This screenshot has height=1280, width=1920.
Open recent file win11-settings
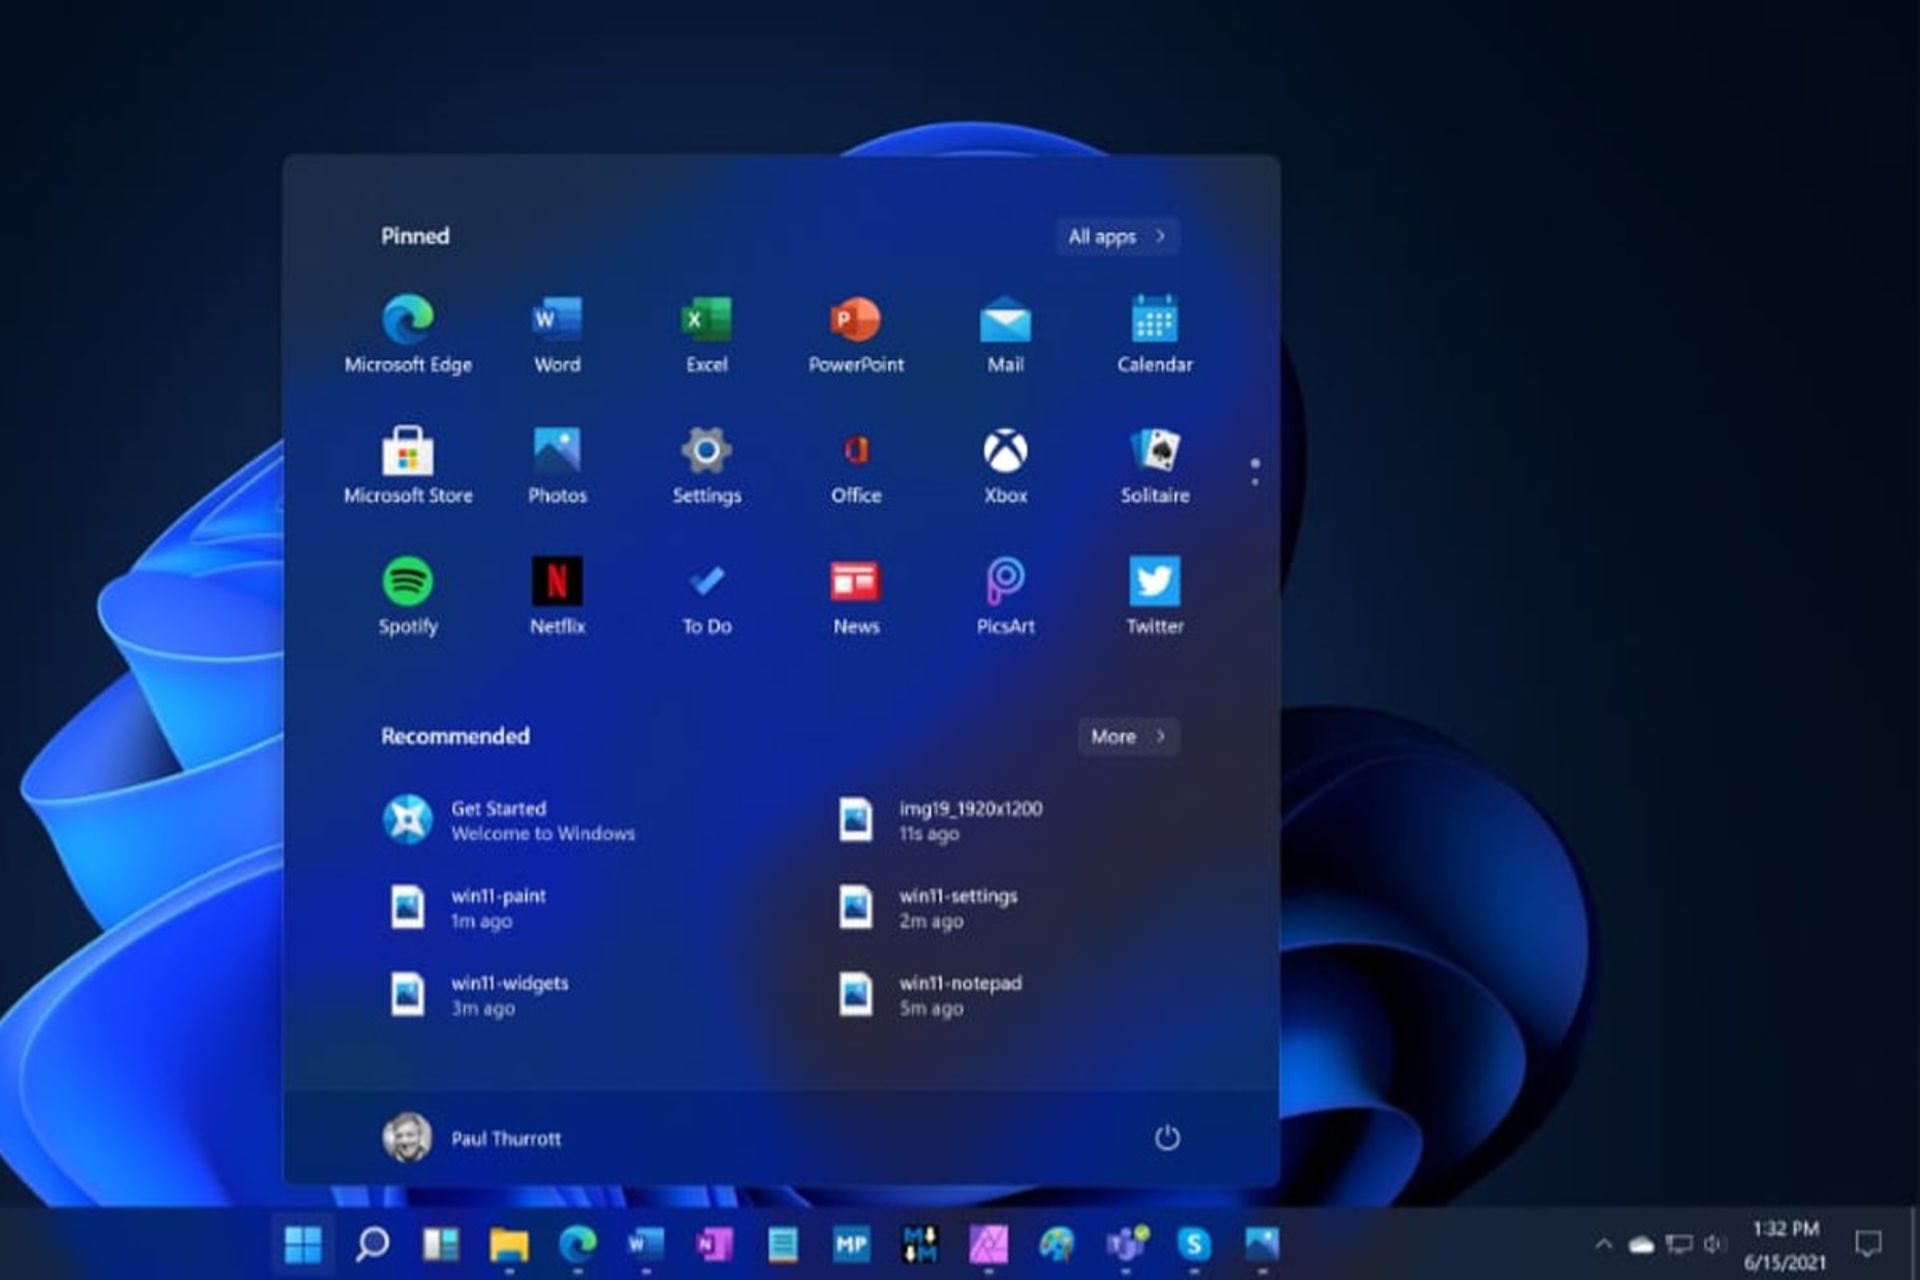coord(930,908)
